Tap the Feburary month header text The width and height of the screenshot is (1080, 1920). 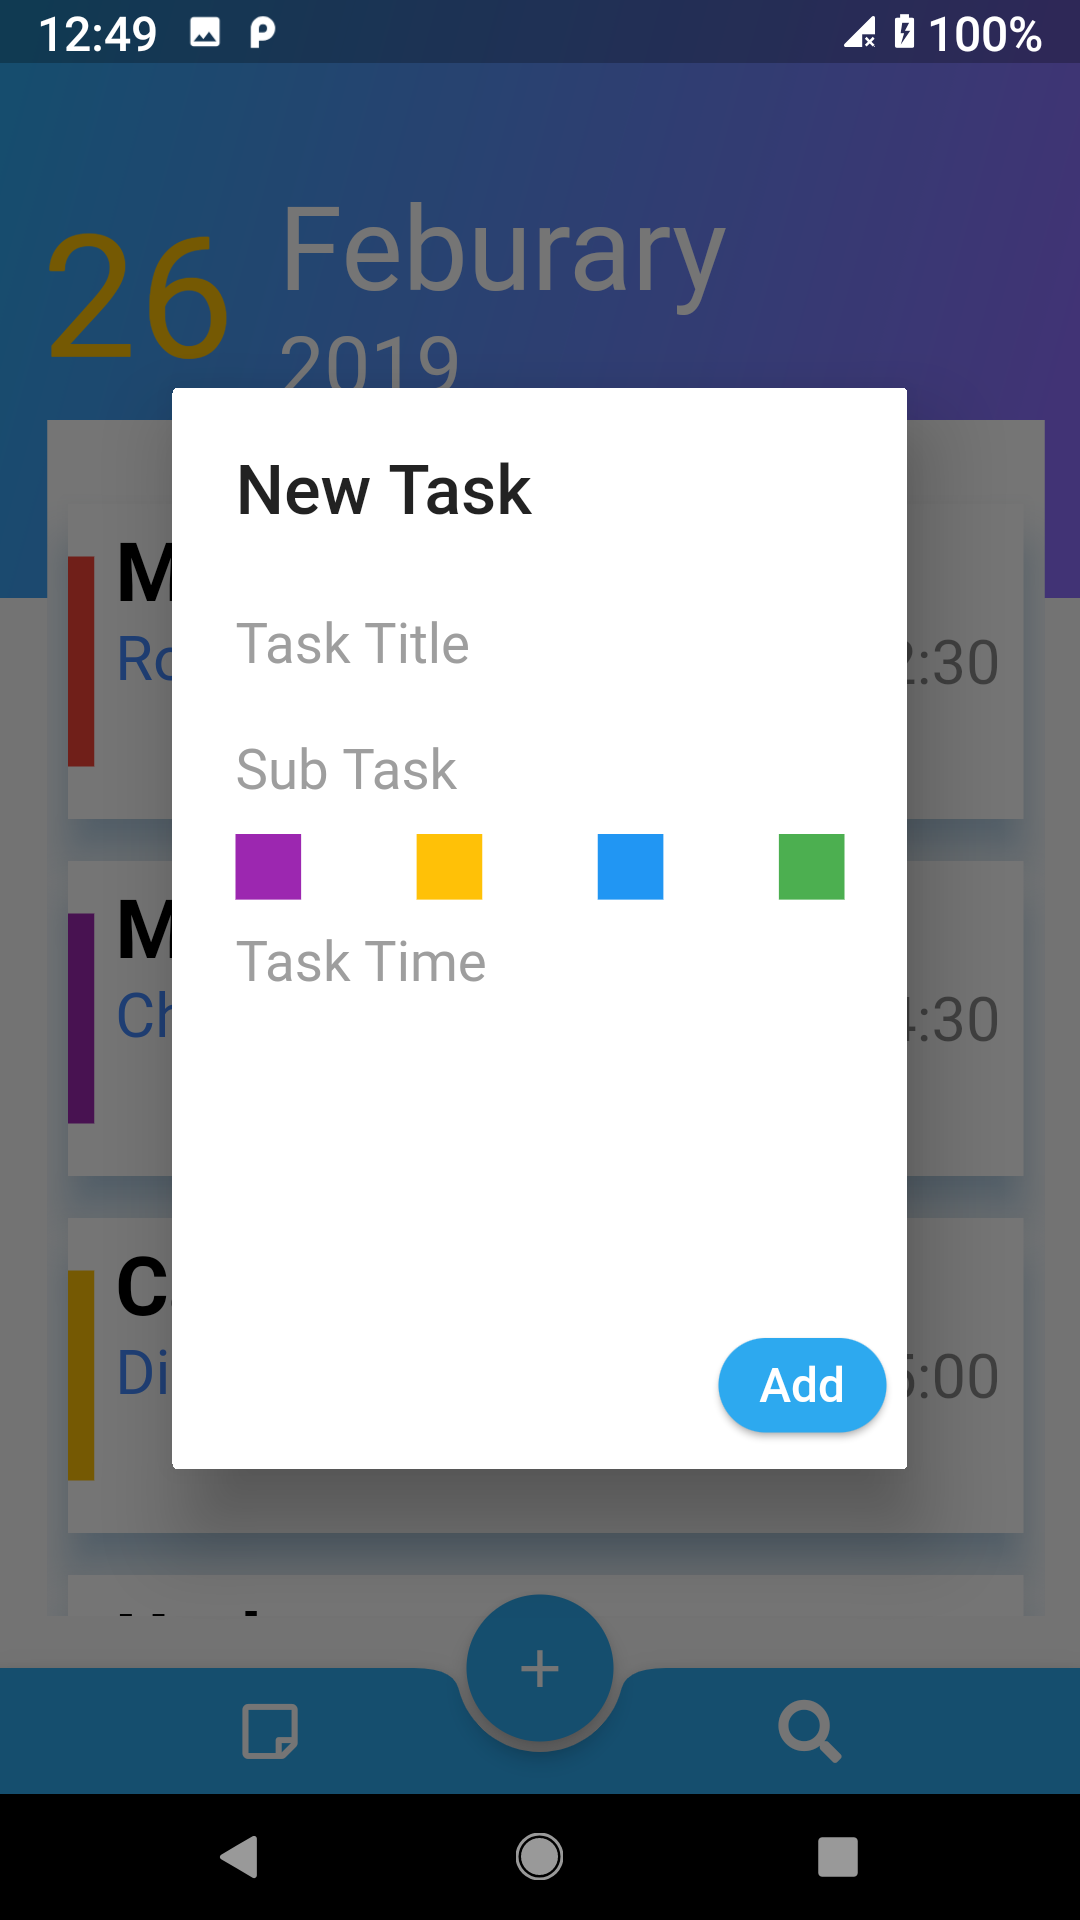(x=503, y=250)
